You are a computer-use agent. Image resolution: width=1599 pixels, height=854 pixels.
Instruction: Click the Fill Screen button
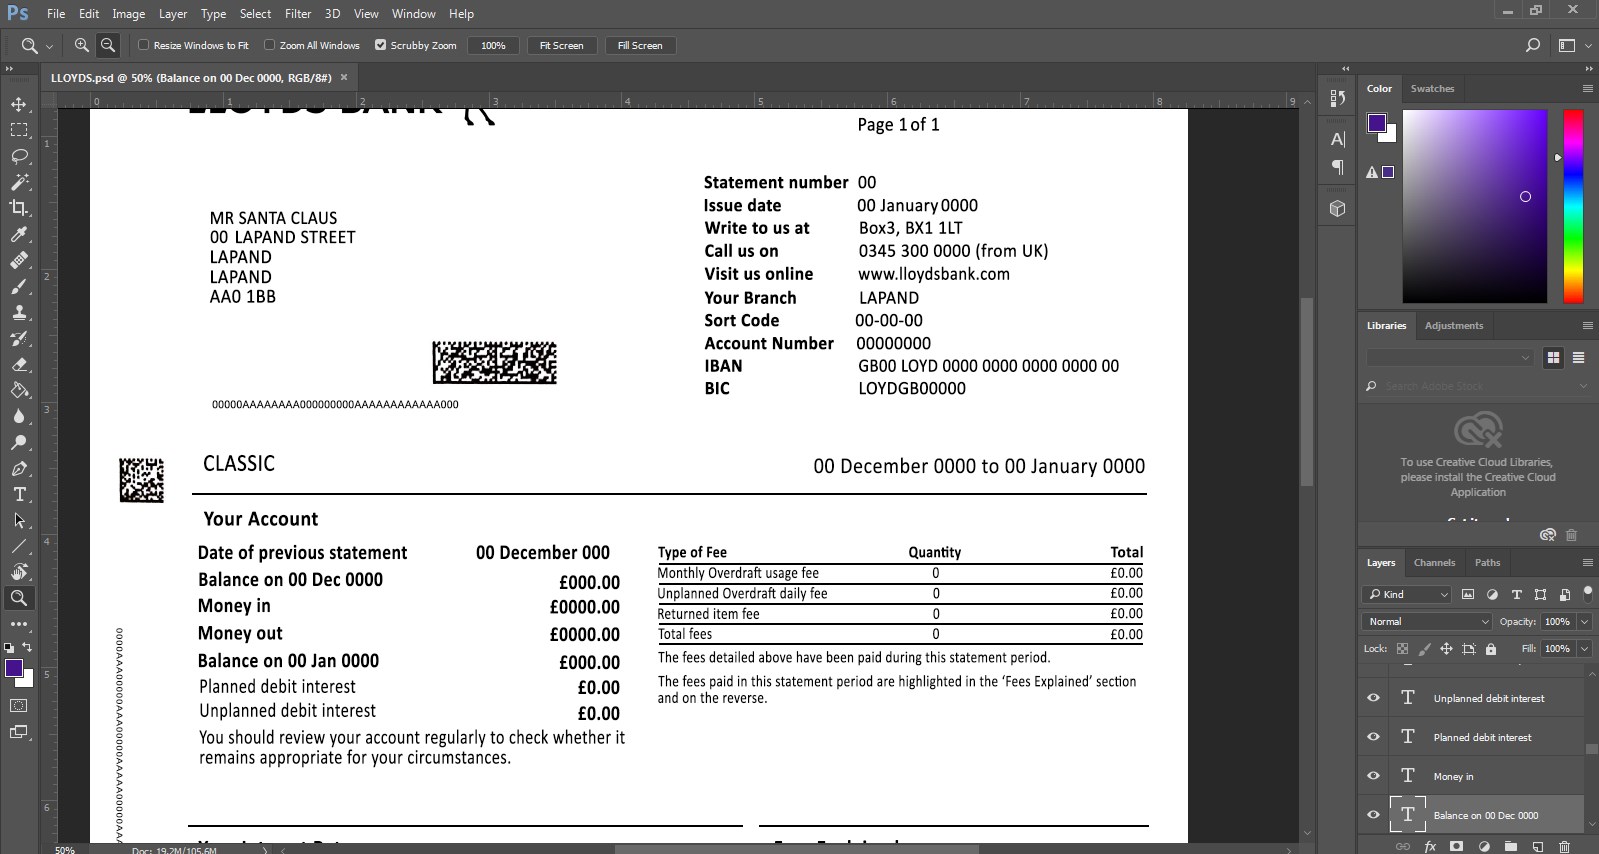click(640, 45)
